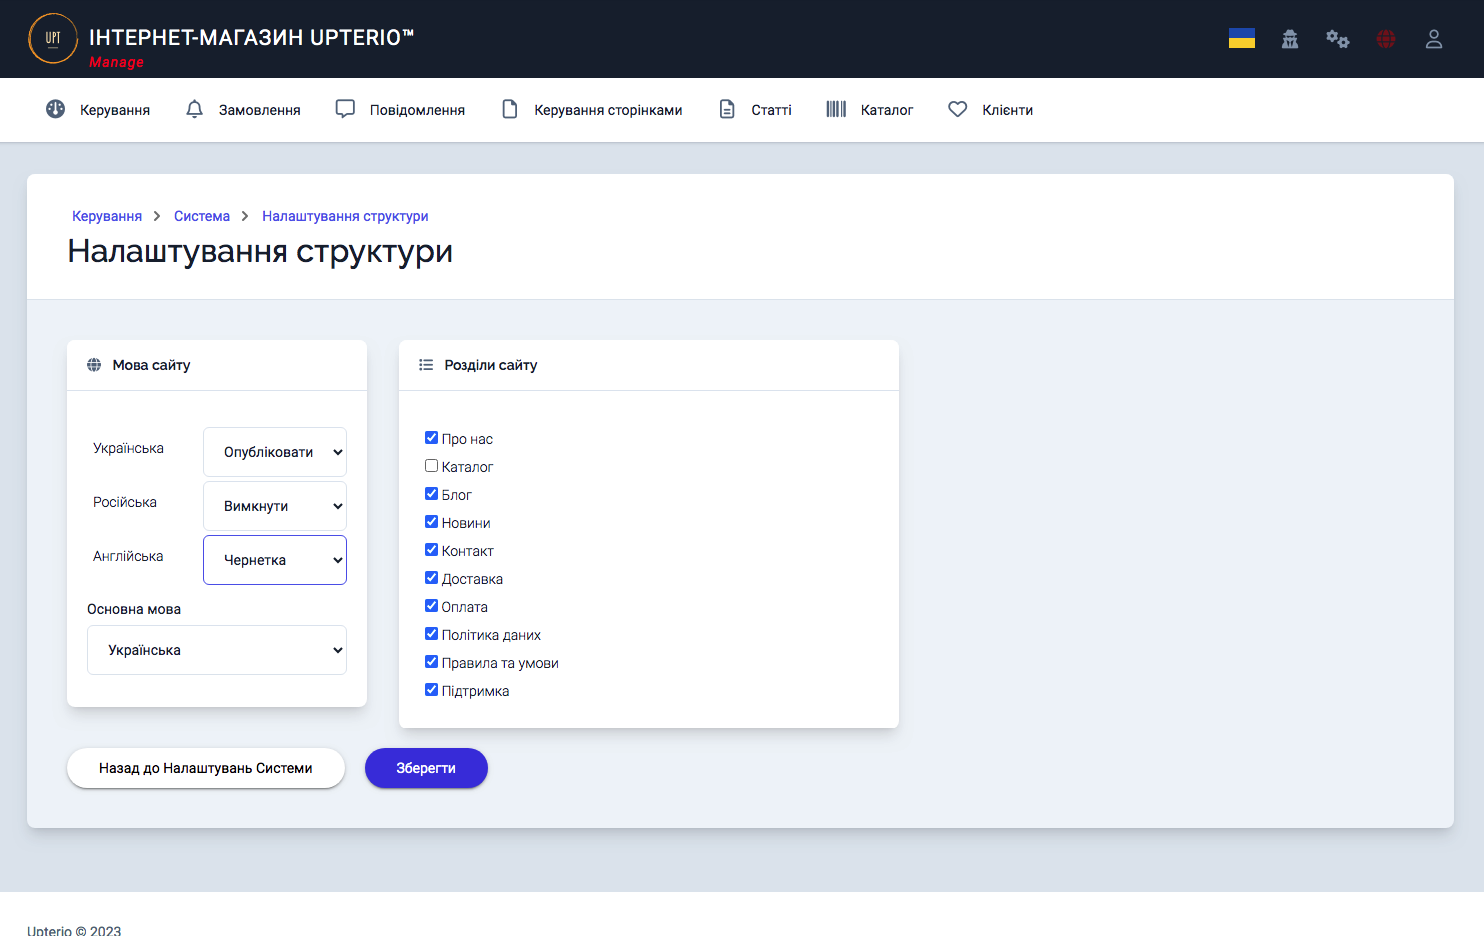
Task: Open the Основна мова dropdown
Action: [217, 650]
